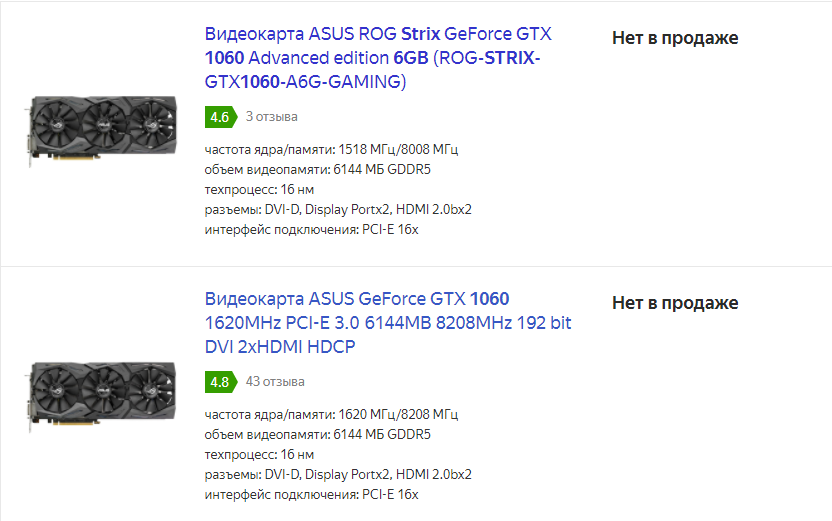Image resolution: width=832 pixels, height=521 pixels.
Task: Click Нет в продаже beside the 1620MHz card
Action: tap(675, 302)
